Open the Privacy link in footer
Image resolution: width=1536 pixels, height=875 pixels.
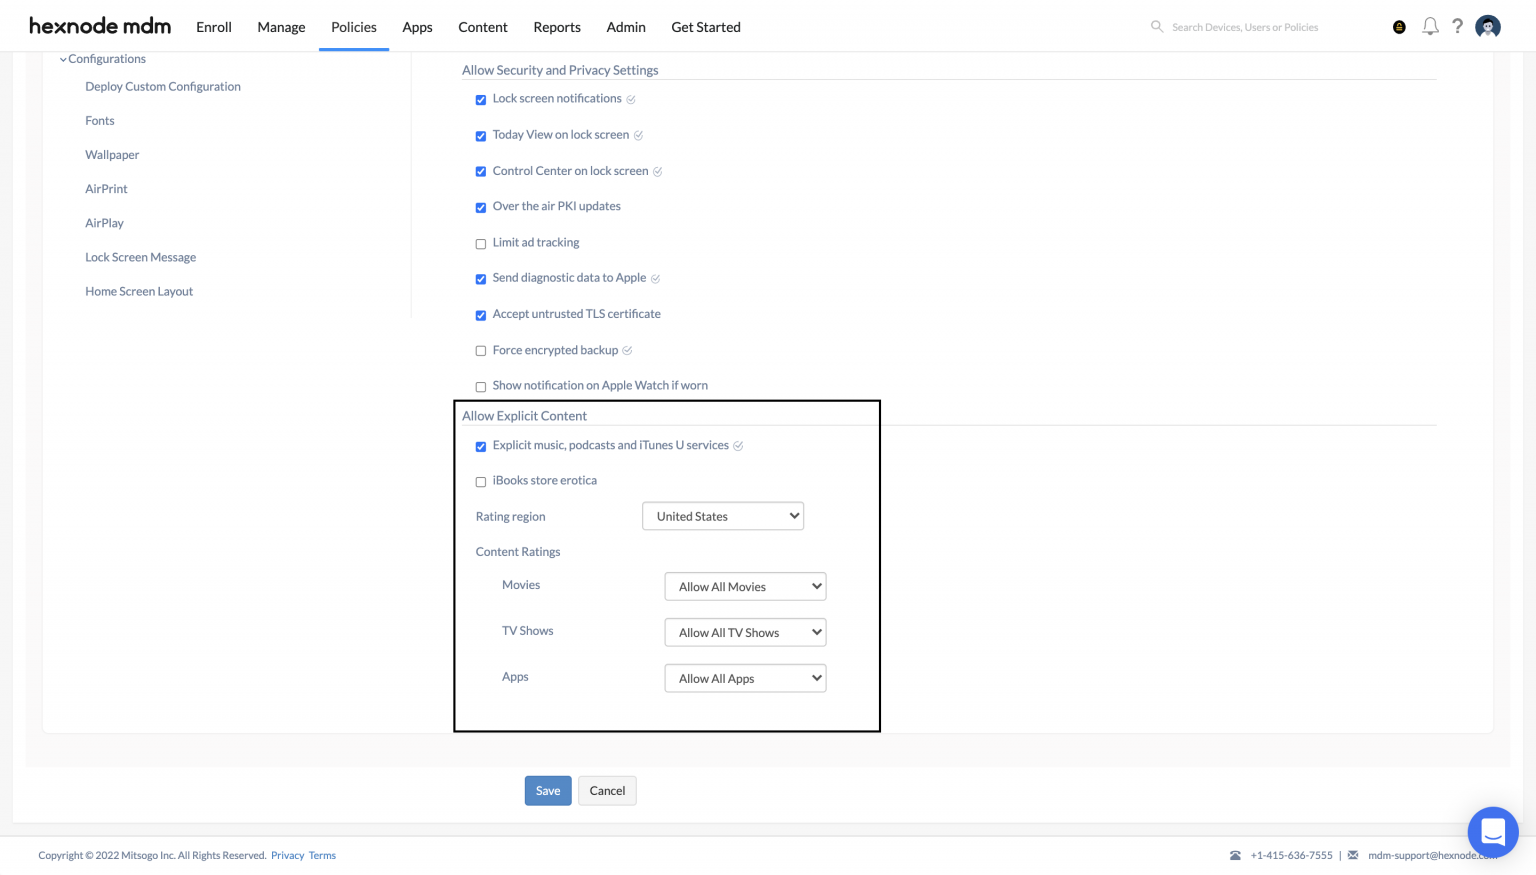point(287,855)
